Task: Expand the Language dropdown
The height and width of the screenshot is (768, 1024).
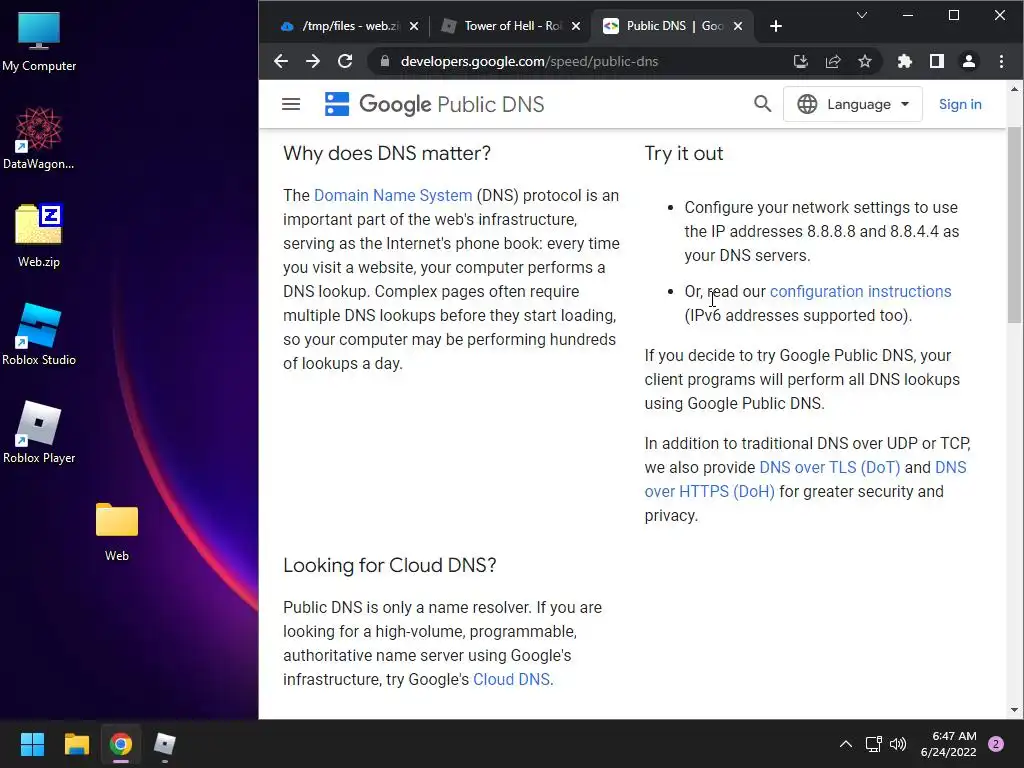Action: [x=853, y=104]
